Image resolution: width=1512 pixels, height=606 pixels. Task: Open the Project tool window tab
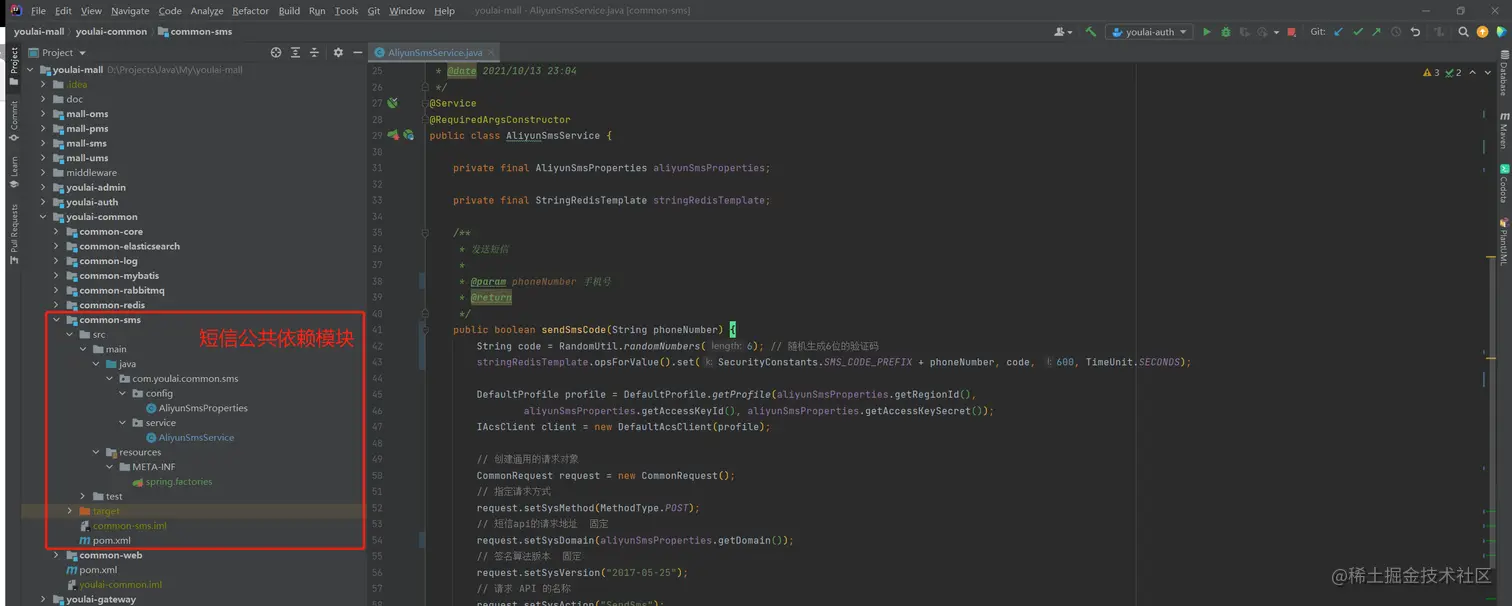point(13,67)
